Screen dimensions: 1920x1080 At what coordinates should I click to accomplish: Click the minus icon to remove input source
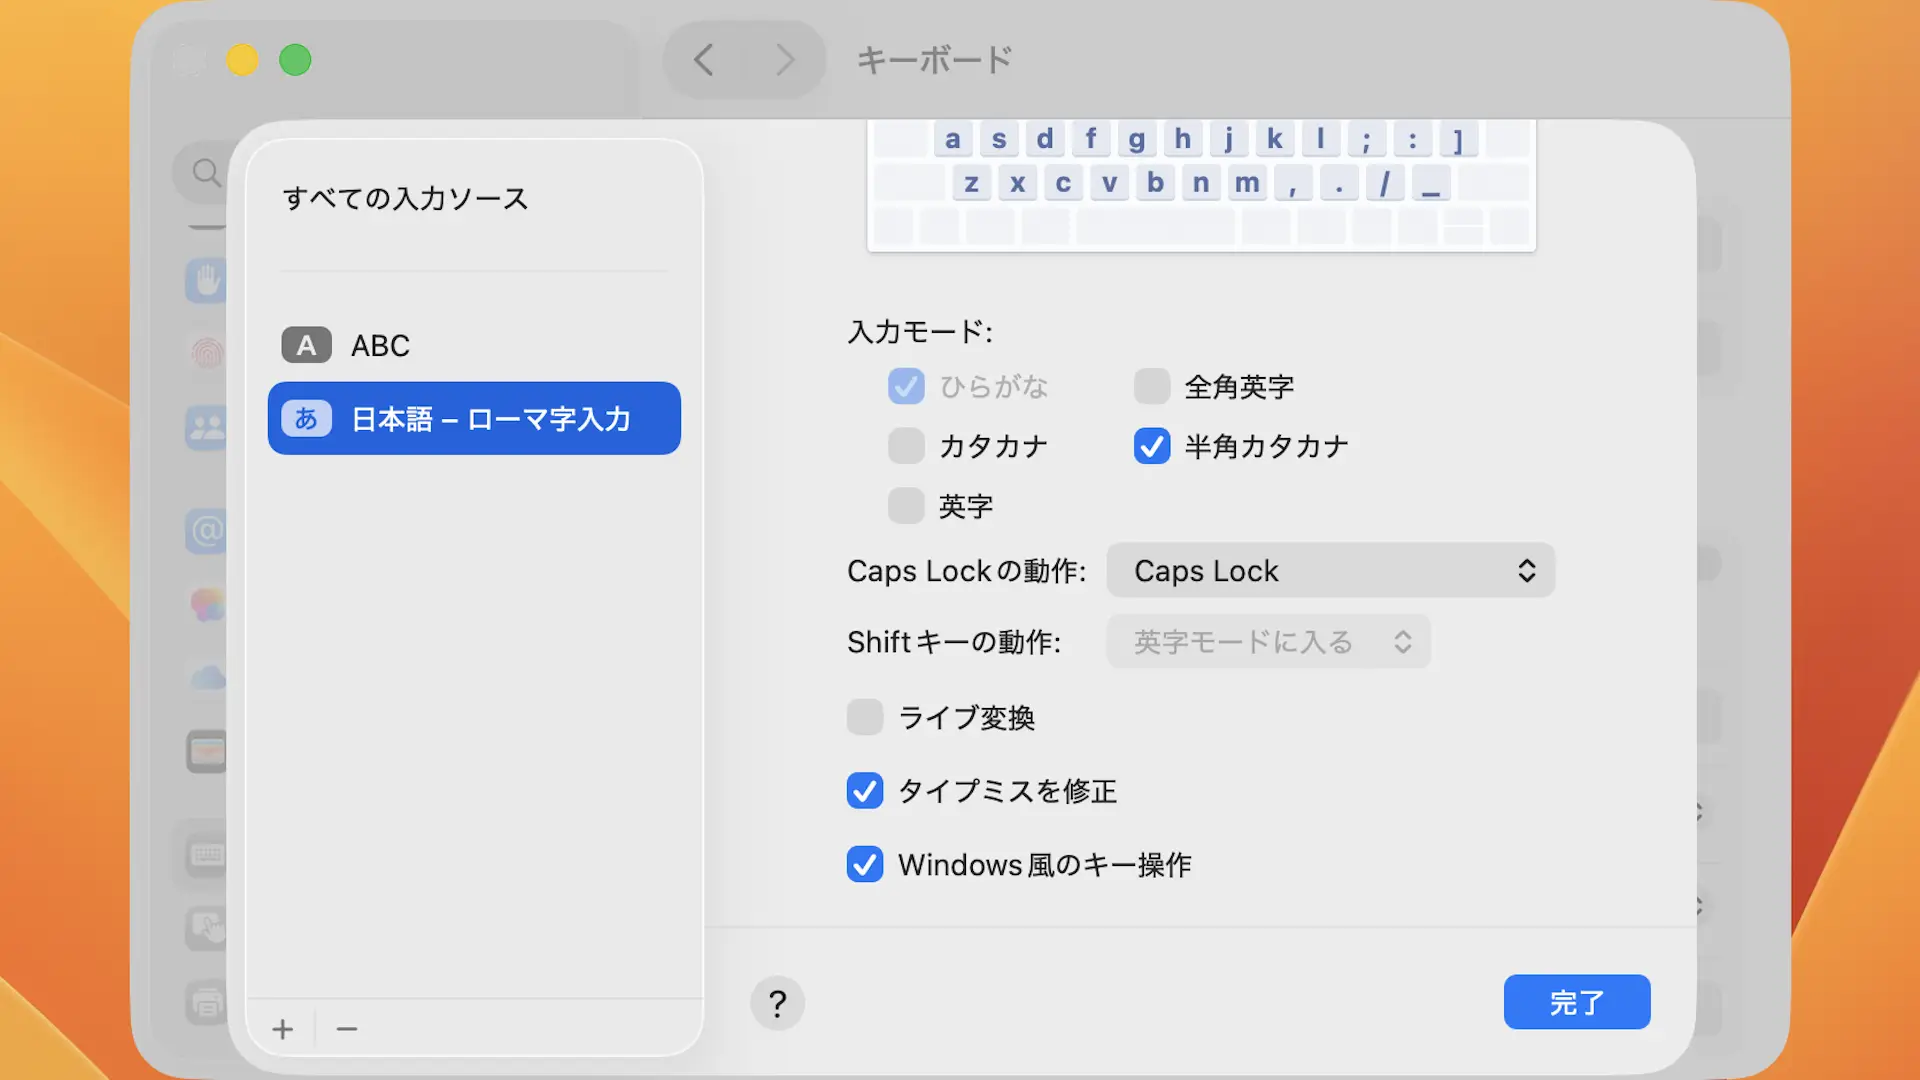[x=347, y=1029]
